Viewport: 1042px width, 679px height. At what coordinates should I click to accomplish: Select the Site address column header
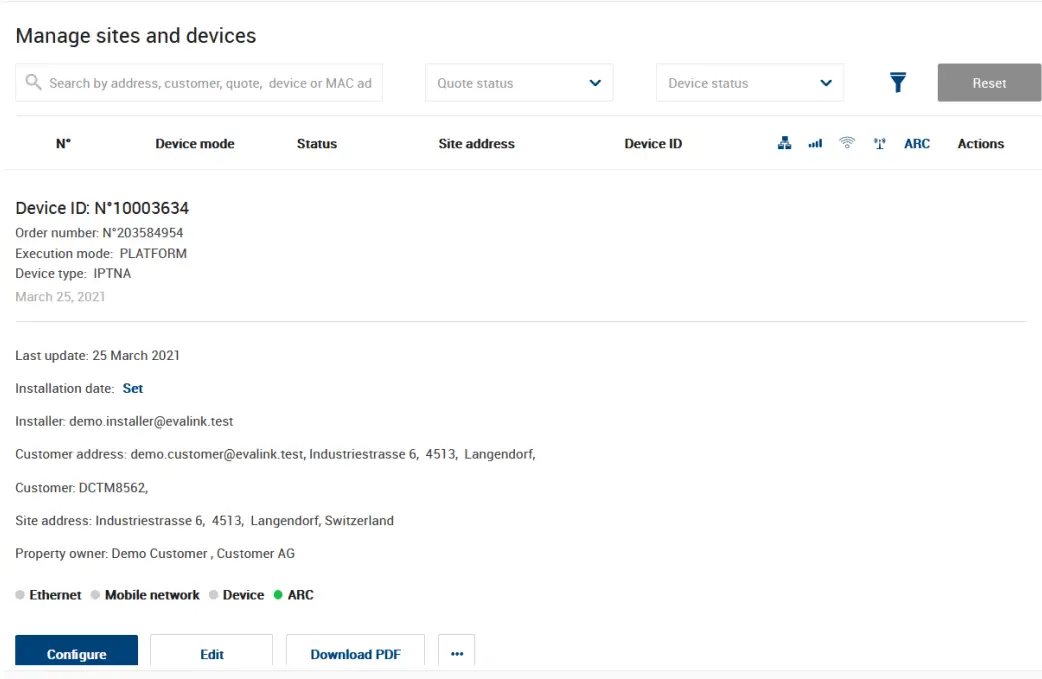pos(476,143)
